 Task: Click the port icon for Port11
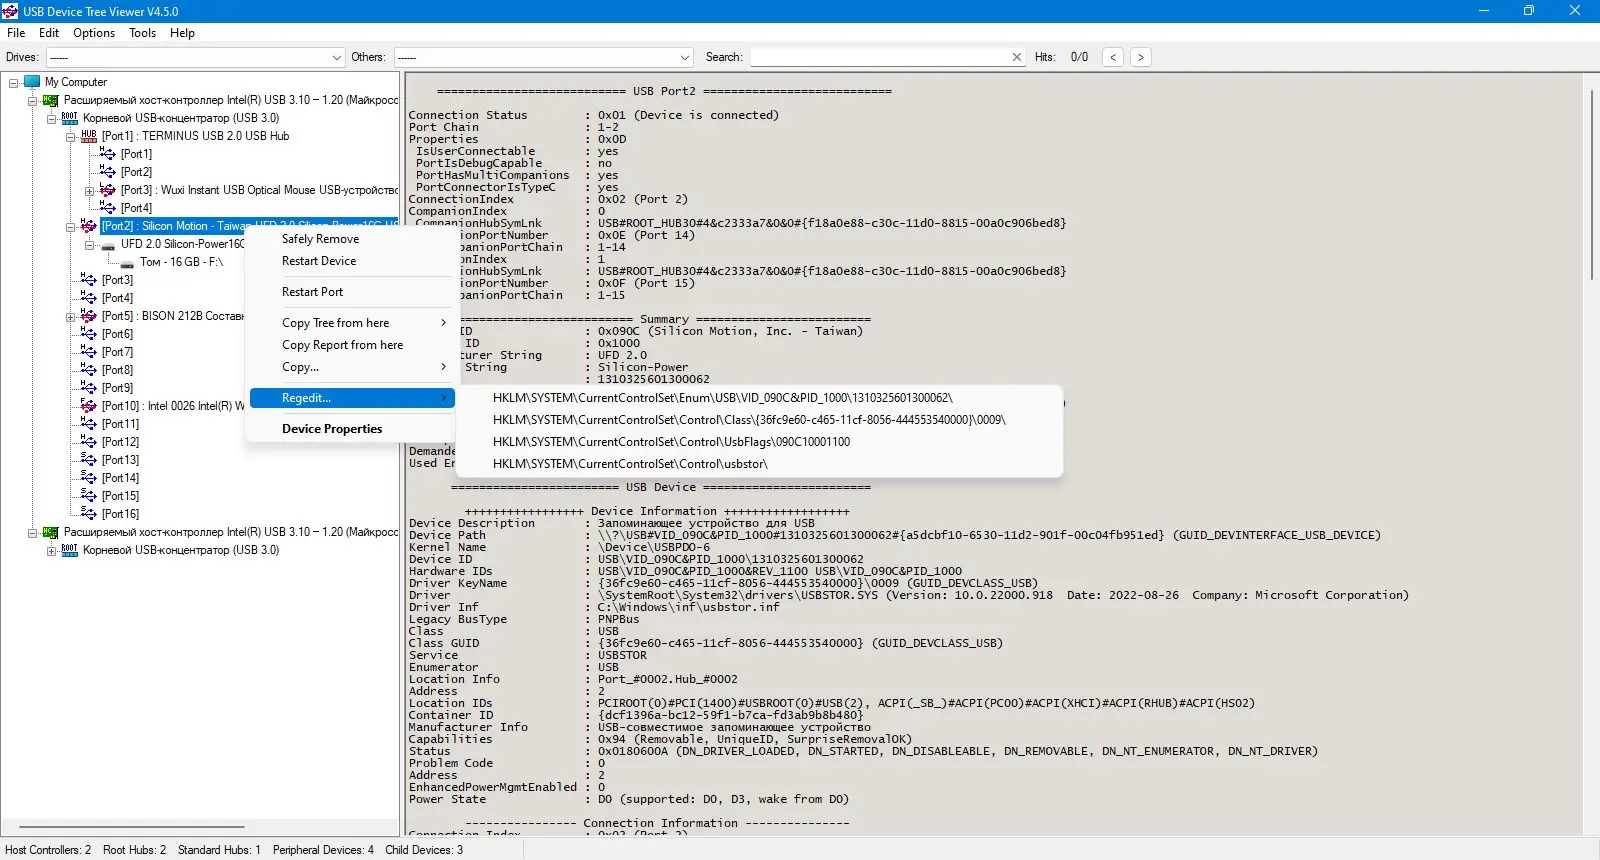coord(89,424)
